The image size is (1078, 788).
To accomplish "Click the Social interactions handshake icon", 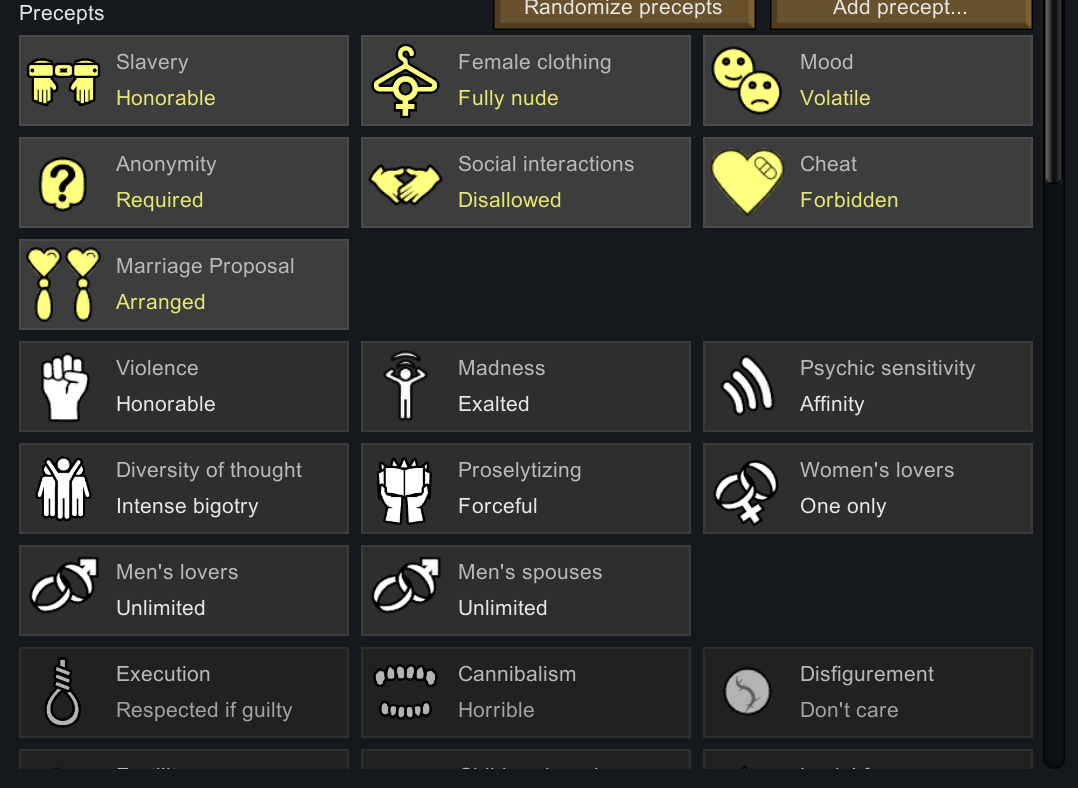I will pyautogui.click(x=404, y=183).
